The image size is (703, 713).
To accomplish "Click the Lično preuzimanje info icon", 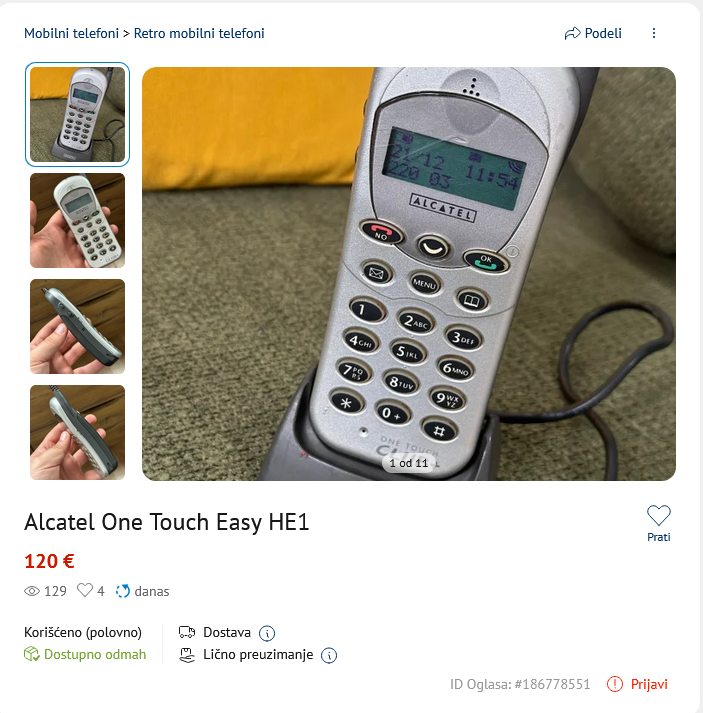I will point(329,655).
